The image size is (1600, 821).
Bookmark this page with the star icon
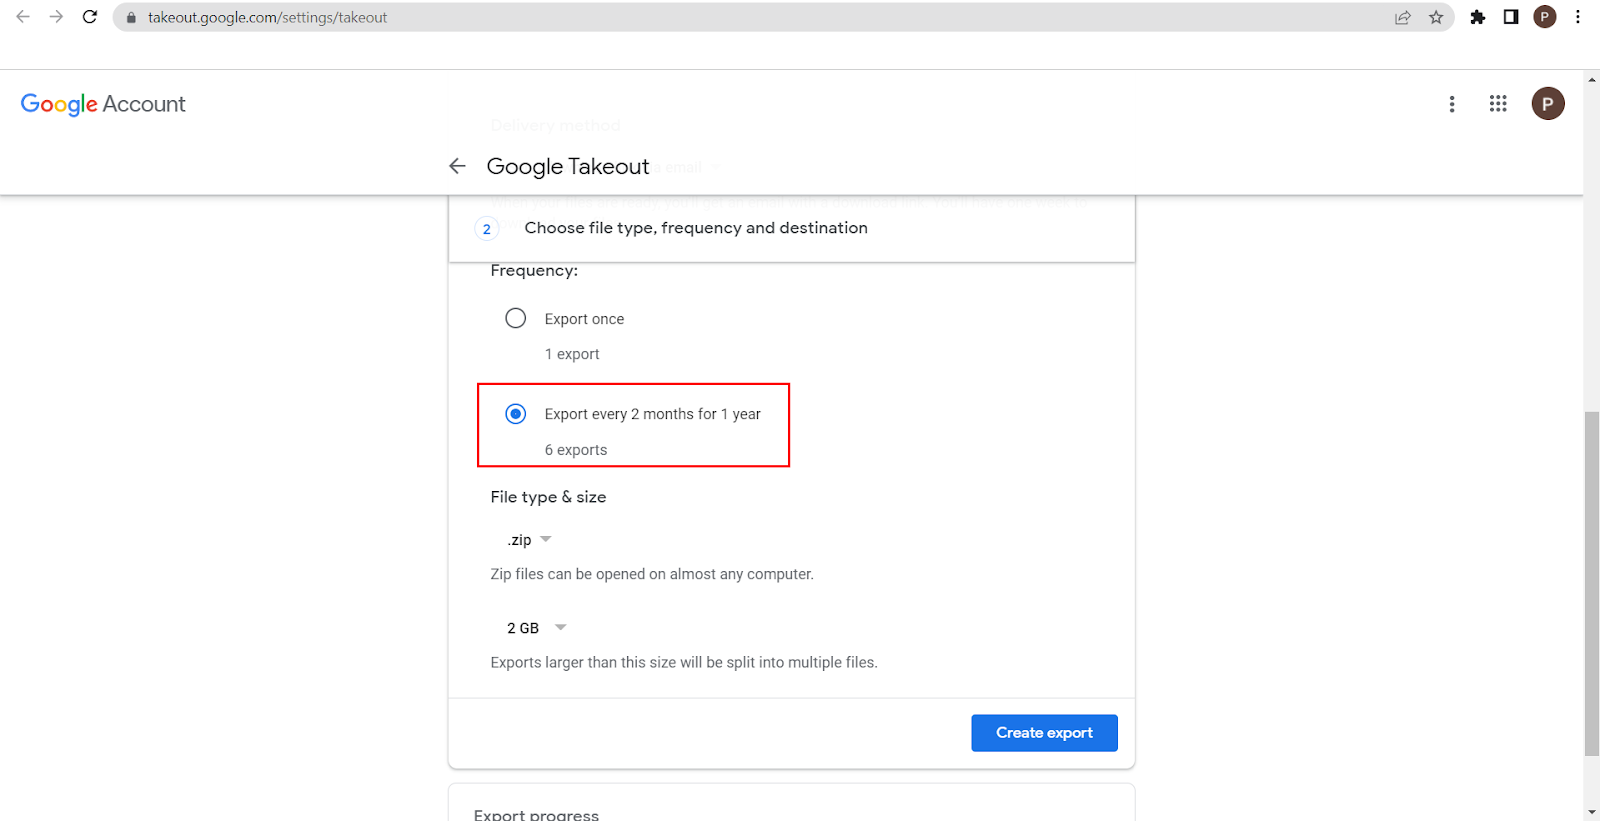point(1436,17)
